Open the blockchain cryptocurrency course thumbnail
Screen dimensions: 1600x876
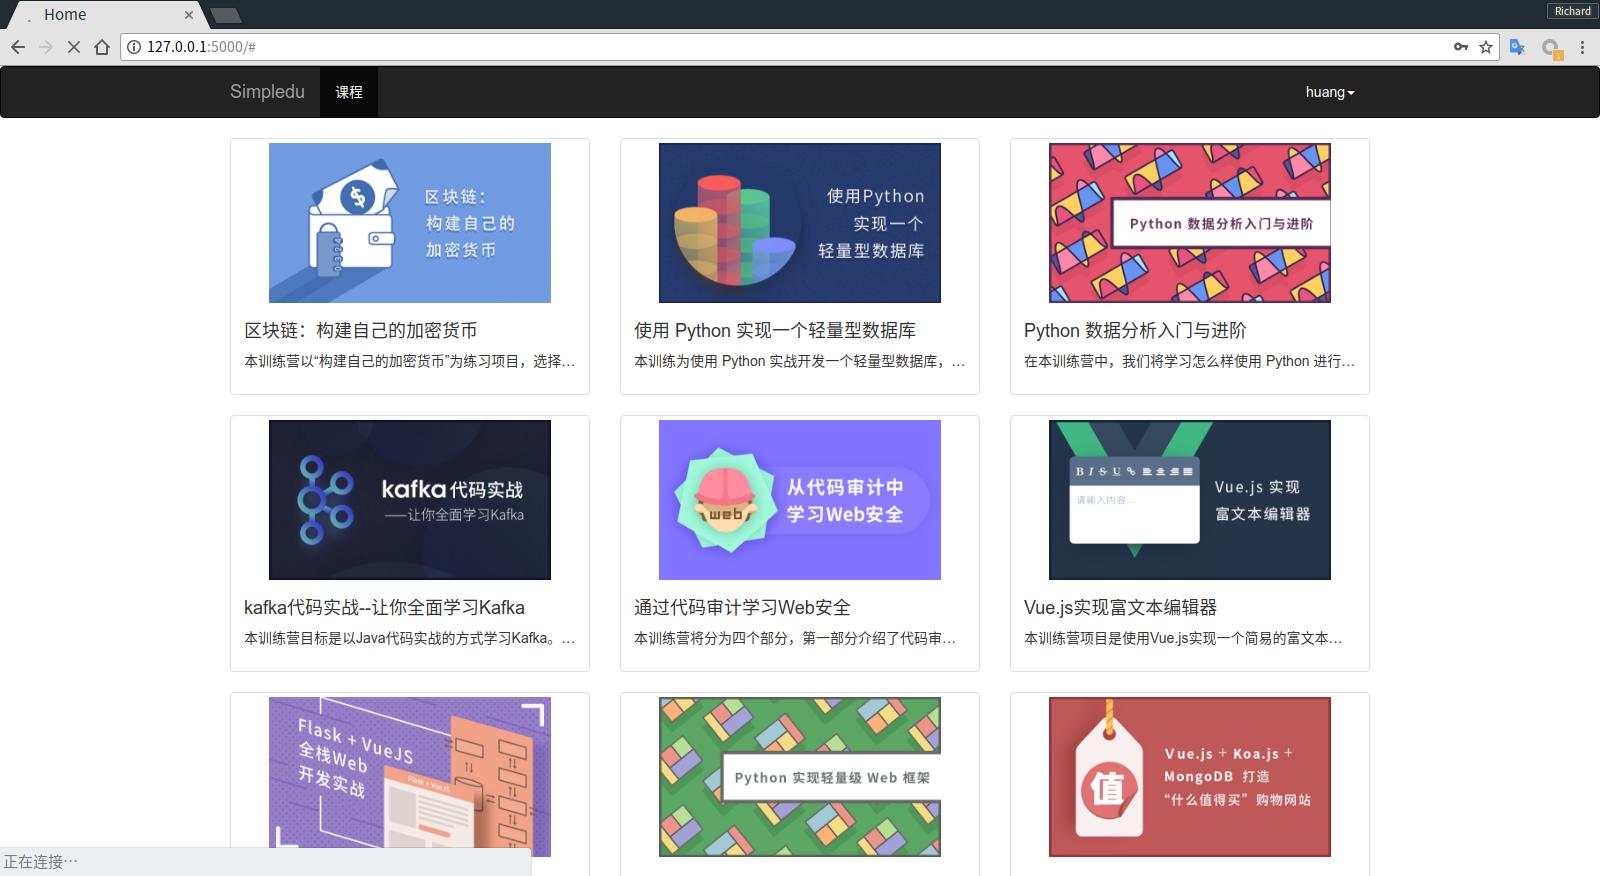click(410, 223)
